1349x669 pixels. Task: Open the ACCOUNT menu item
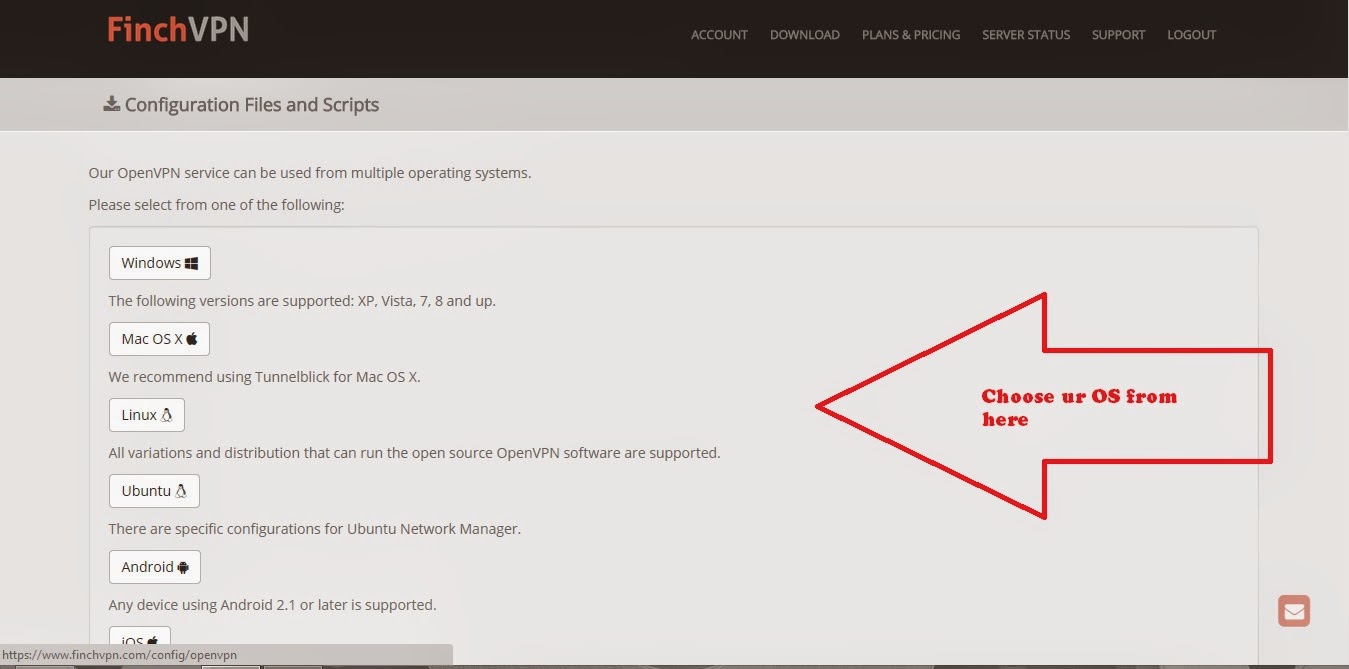coord(719,35)
